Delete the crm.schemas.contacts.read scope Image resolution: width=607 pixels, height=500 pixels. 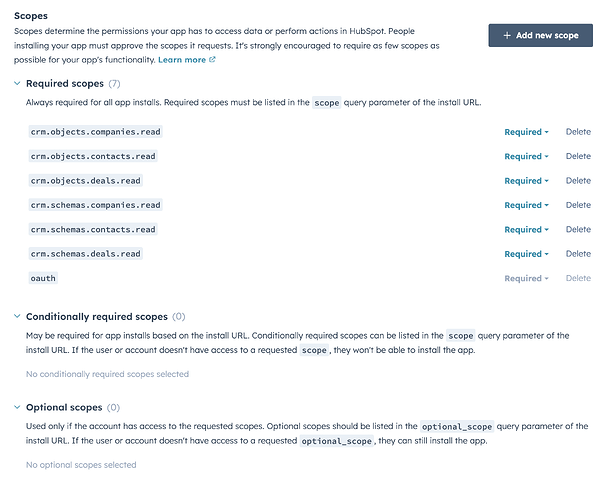click(578, 230)
